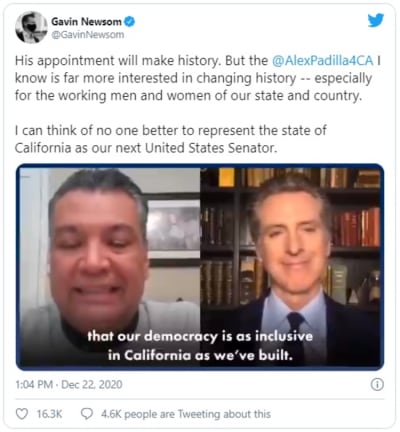Open the tweet info circle icon
Viewport: 400px width, 432px height.
[377, 384]
